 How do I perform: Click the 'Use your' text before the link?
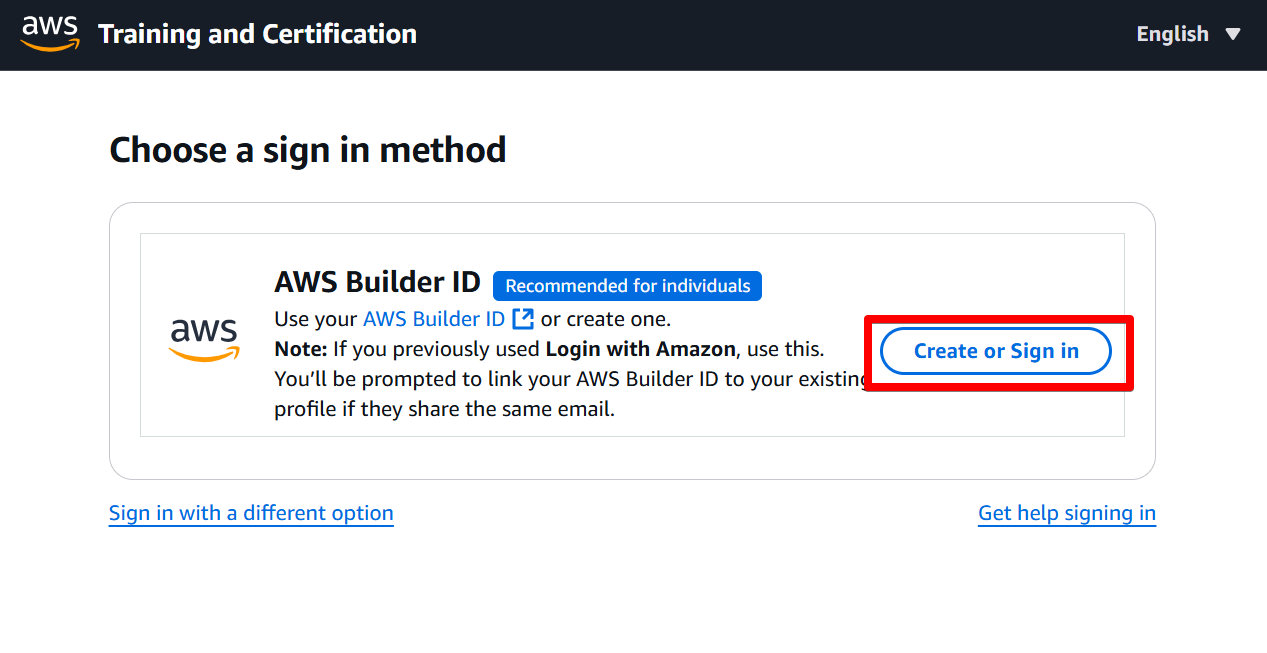point(315,319)
